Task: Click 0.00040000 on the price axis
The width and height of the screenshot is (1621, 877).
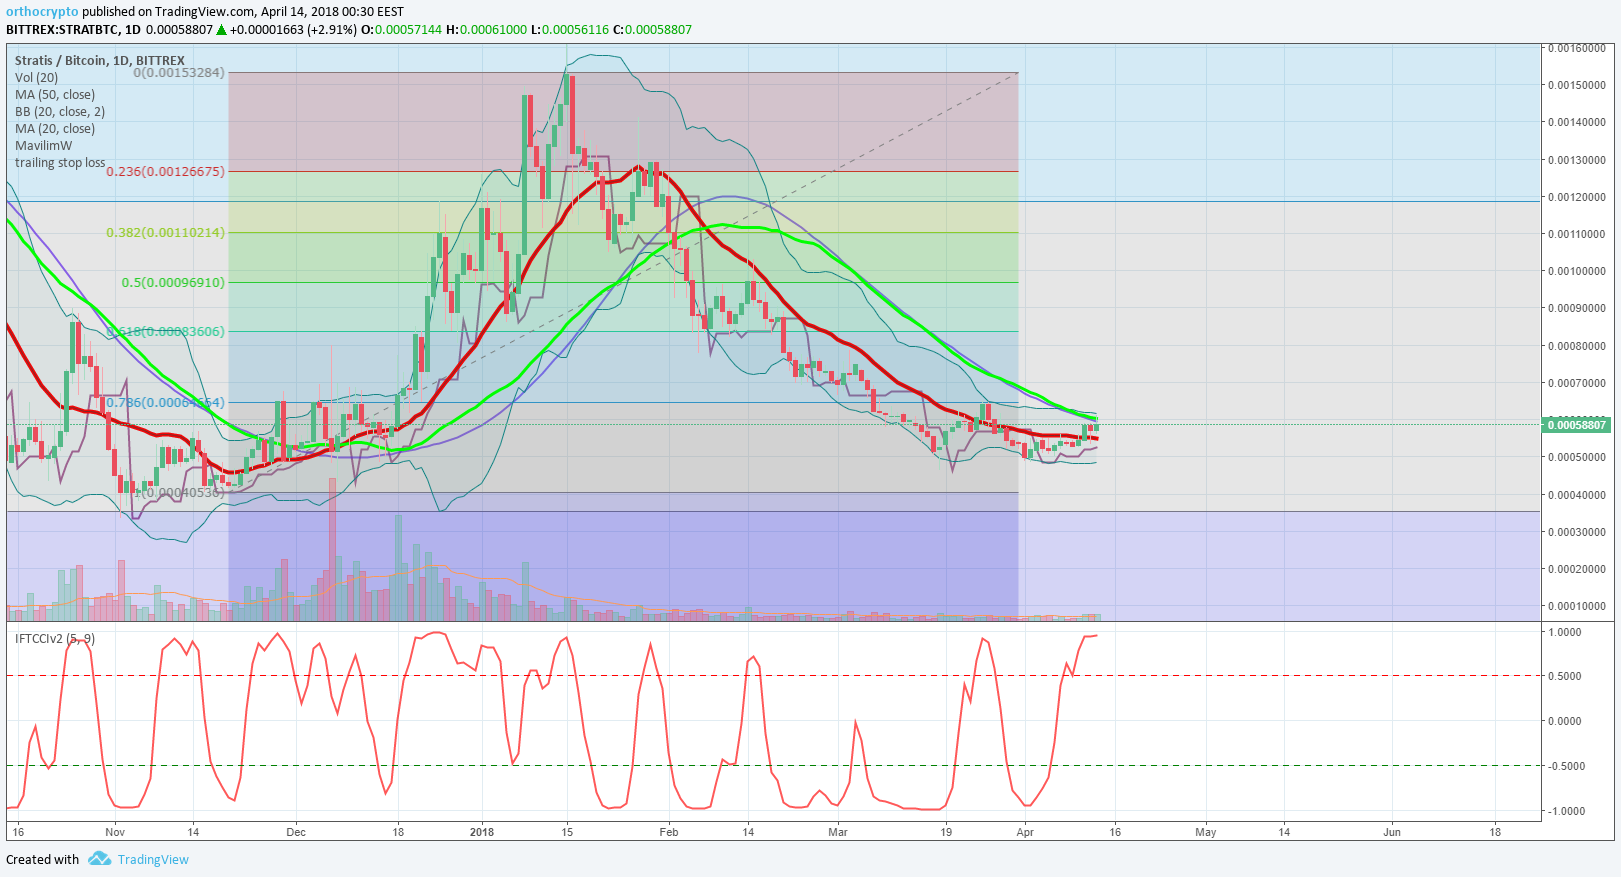Action: 1577,495
